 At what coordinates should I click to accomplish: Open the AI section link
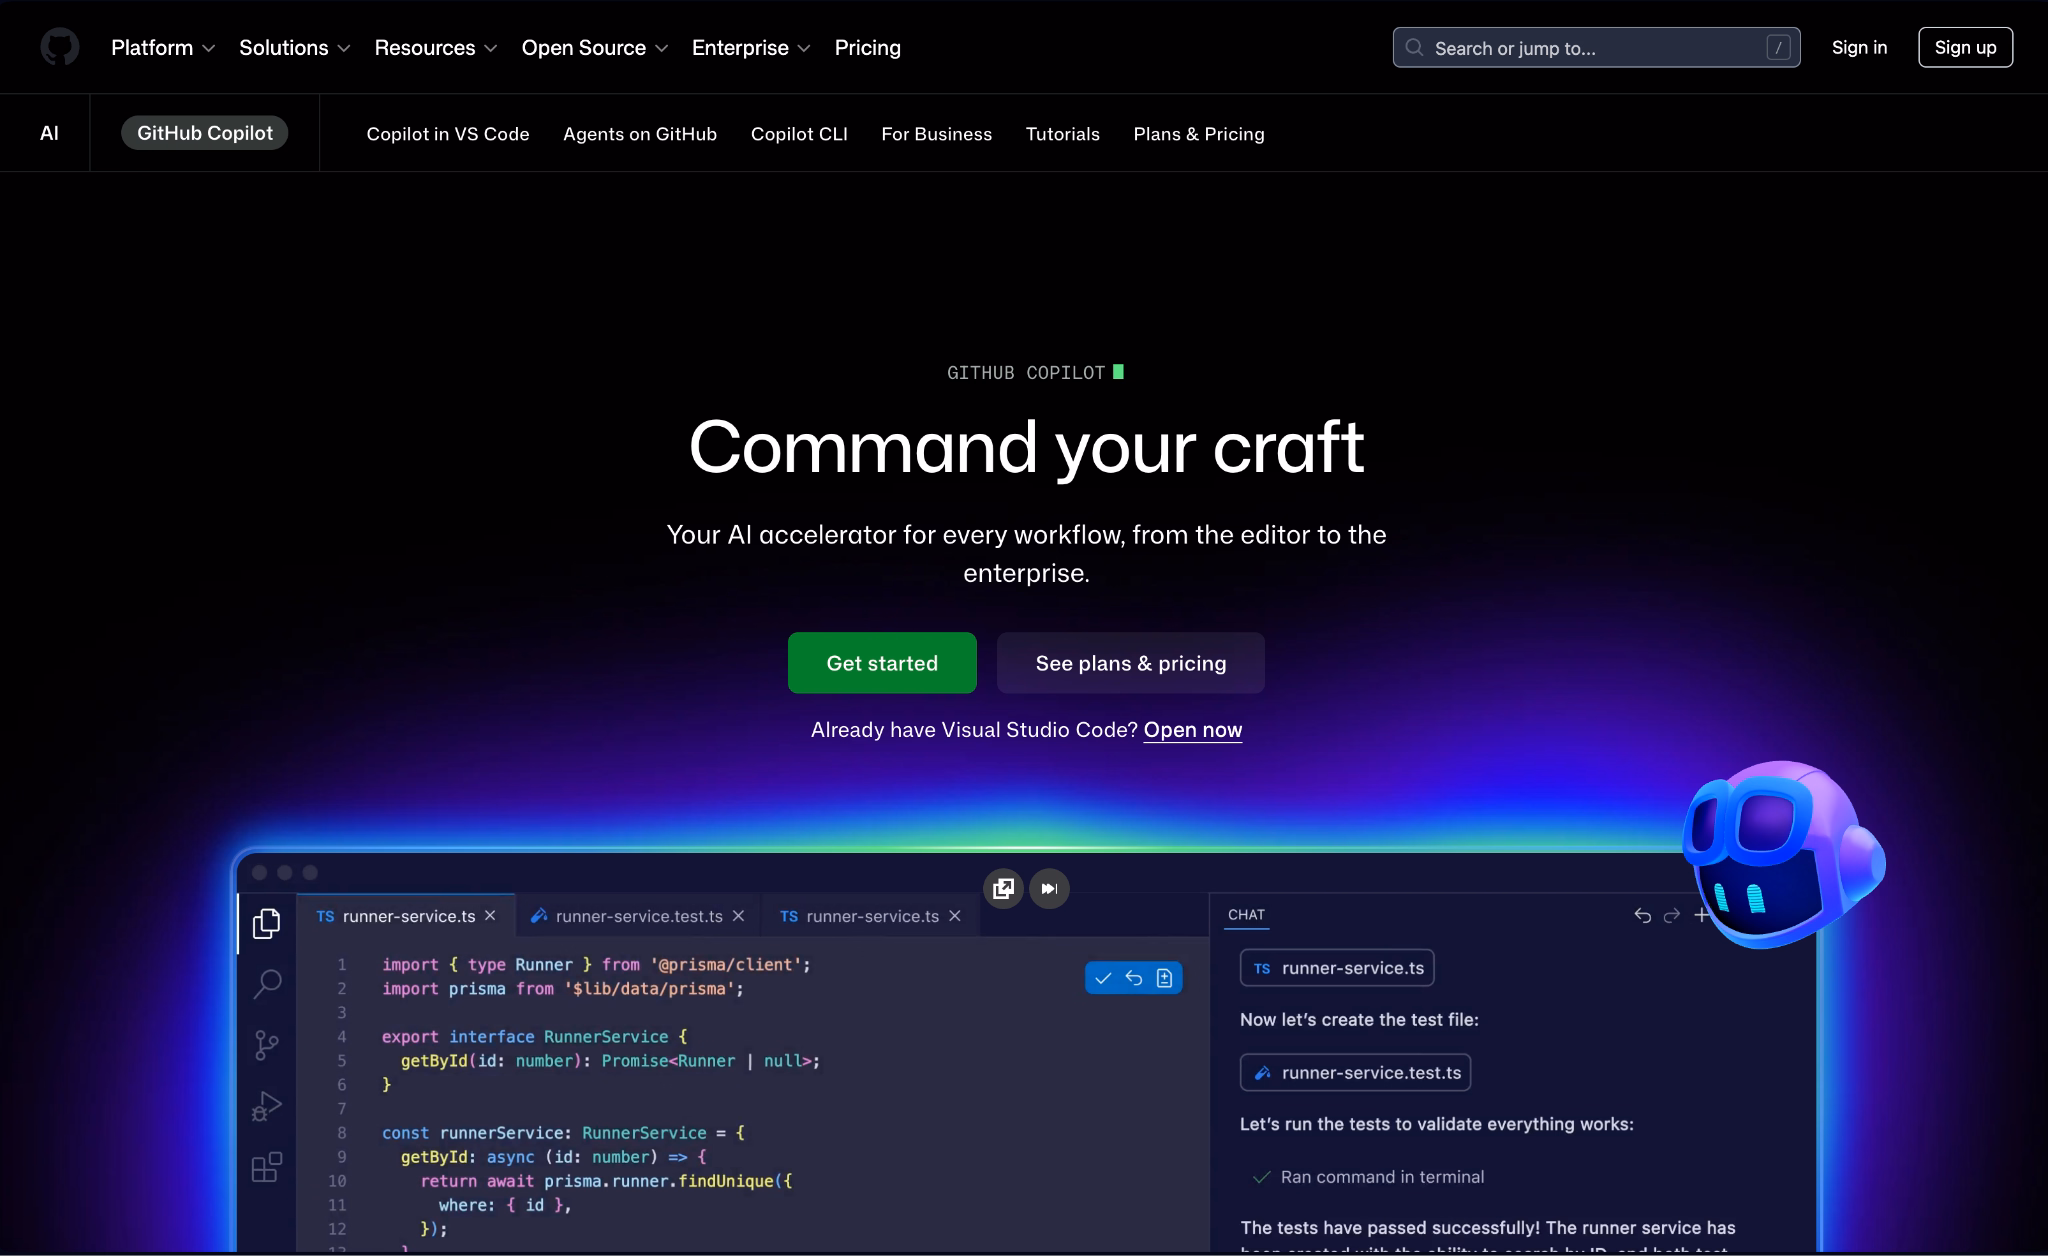coord(49,133)
